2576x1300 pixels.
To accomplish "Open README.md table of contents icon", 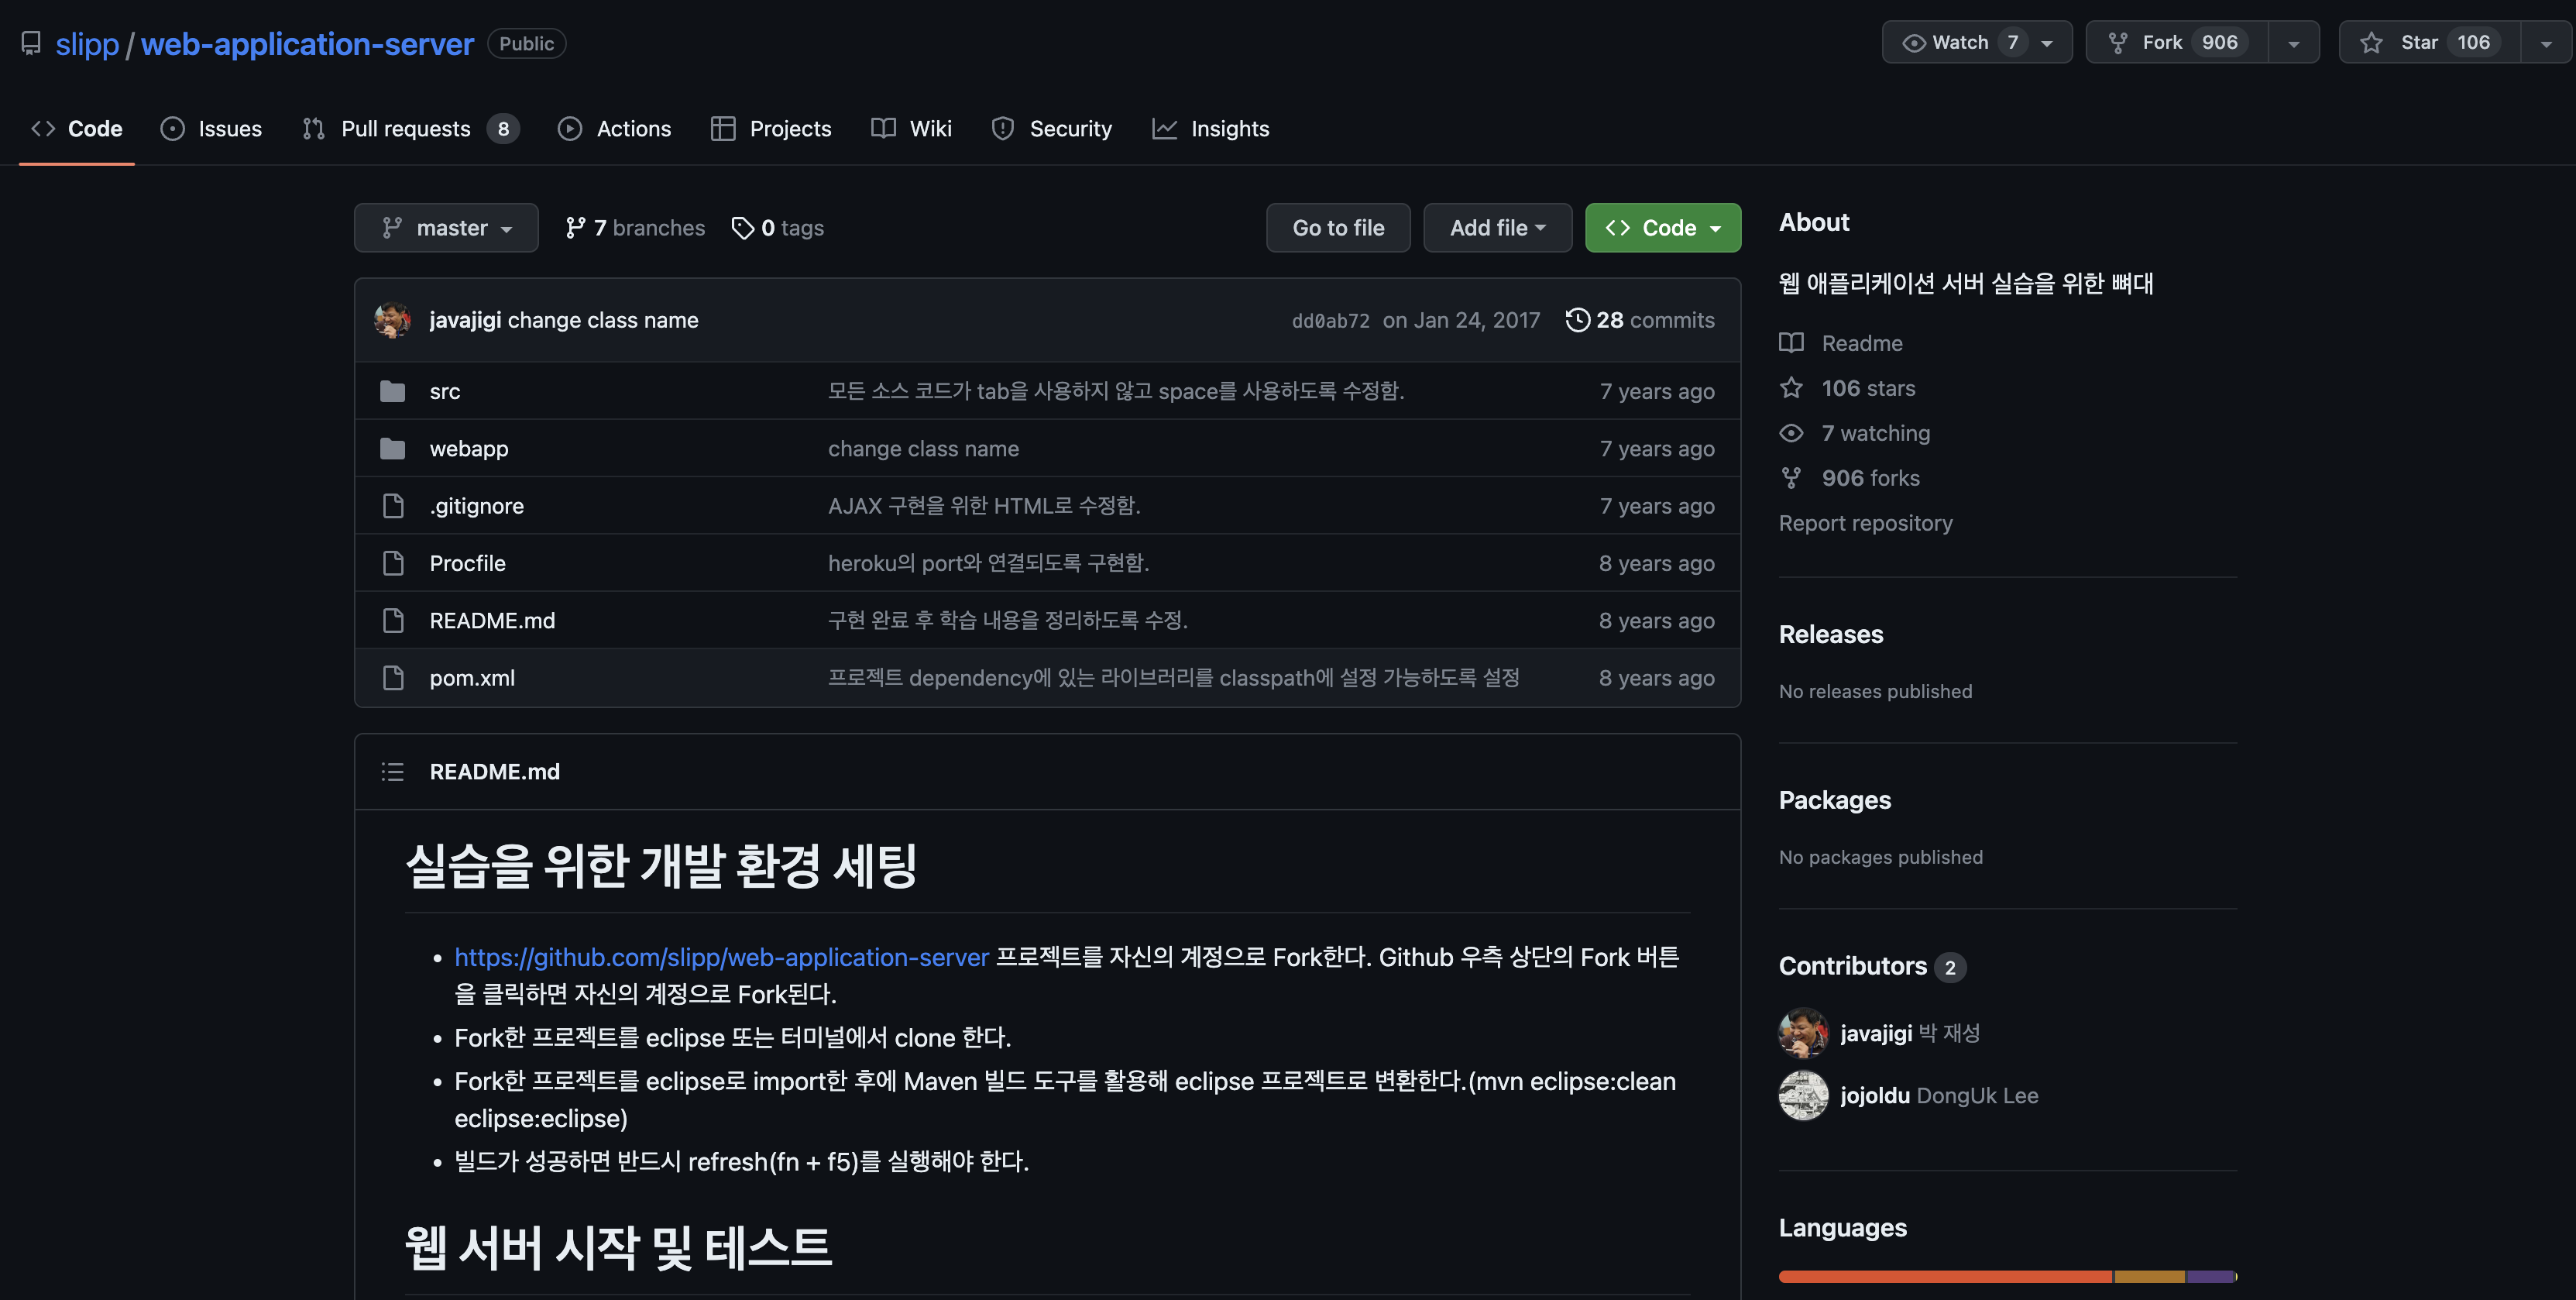I will (392, 772).
